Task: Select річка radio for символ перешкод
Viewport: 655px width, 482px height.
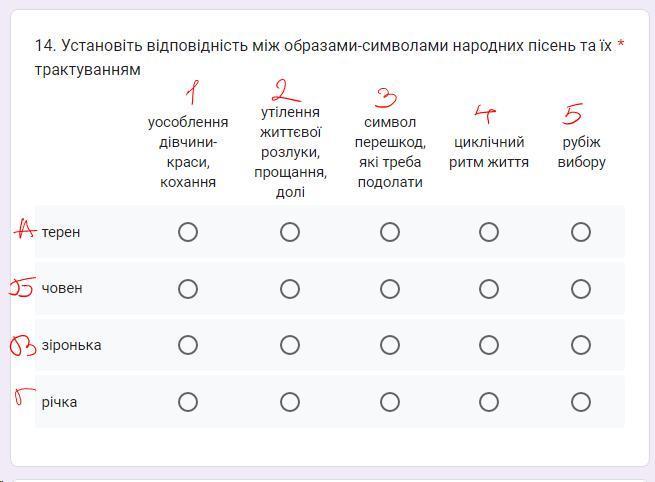Action: [390, 402]
